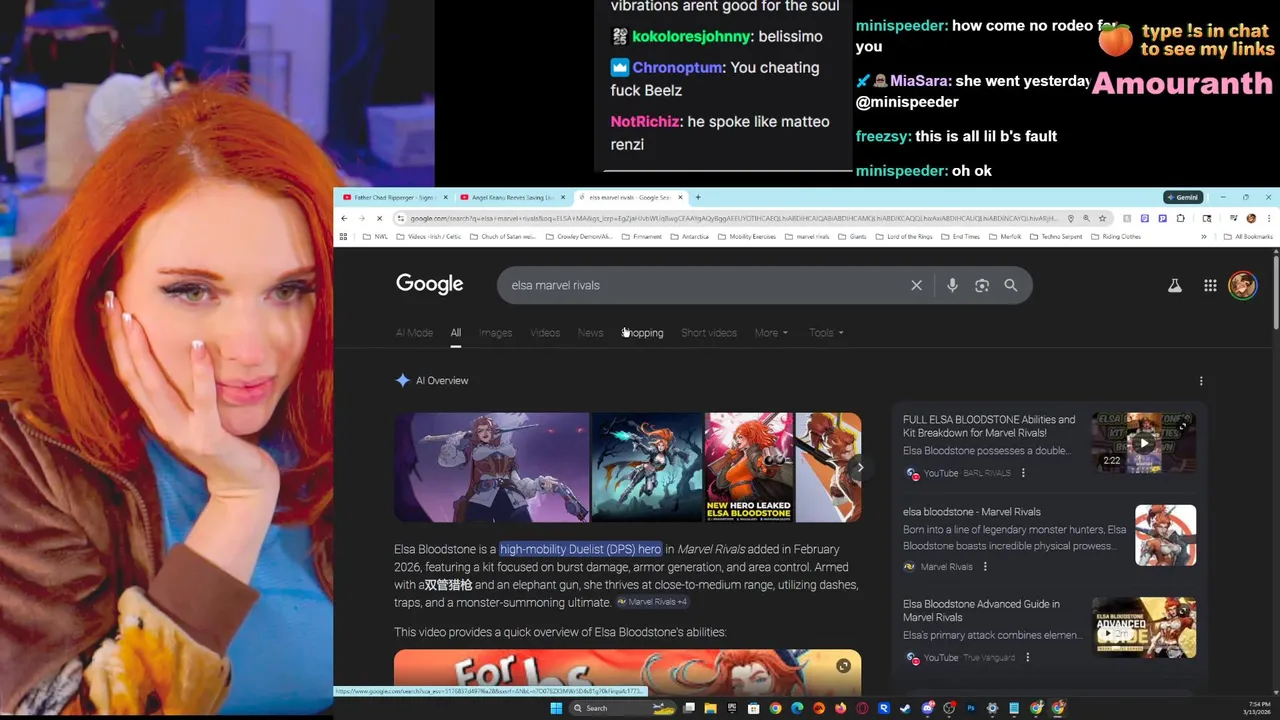Switch to Short videos tab

click(709, 333)
